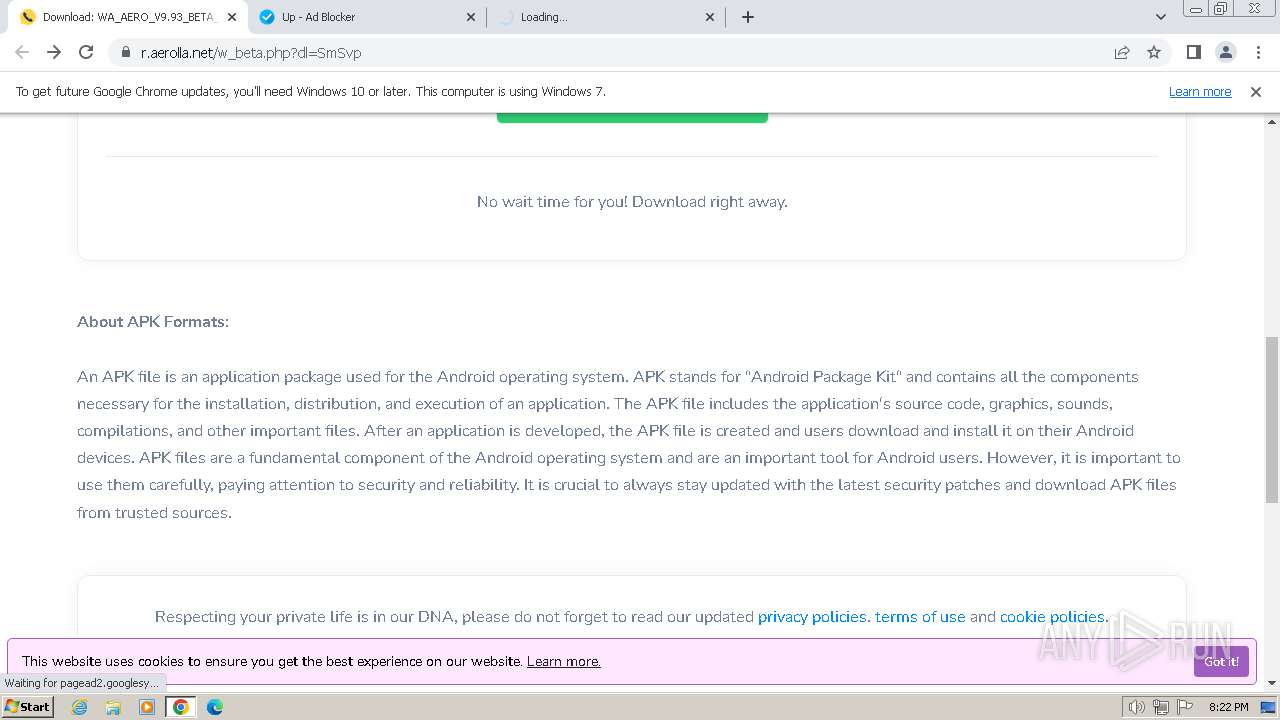
Task: Open the volume control in the system tray
Action: pos(1137,707)
